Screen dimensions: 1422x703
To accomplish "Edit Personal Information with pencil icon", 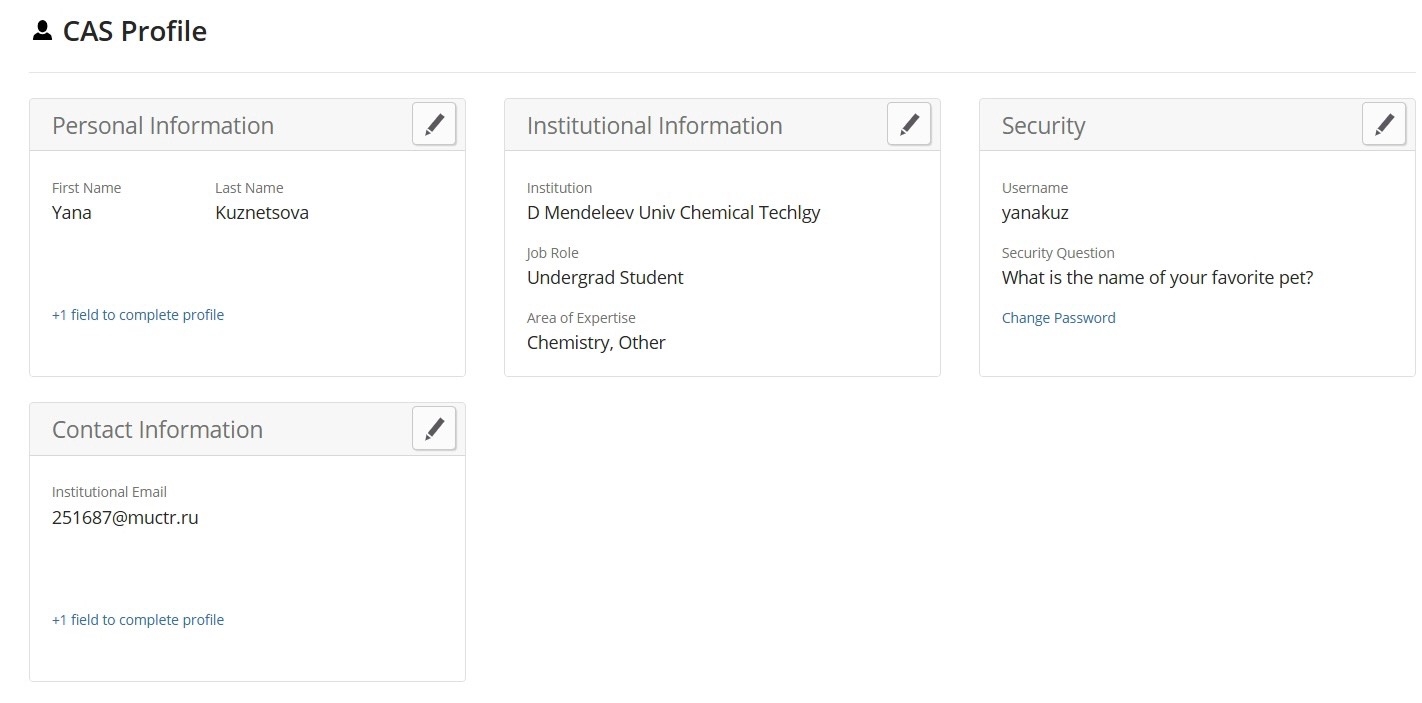I will [434, 125].
